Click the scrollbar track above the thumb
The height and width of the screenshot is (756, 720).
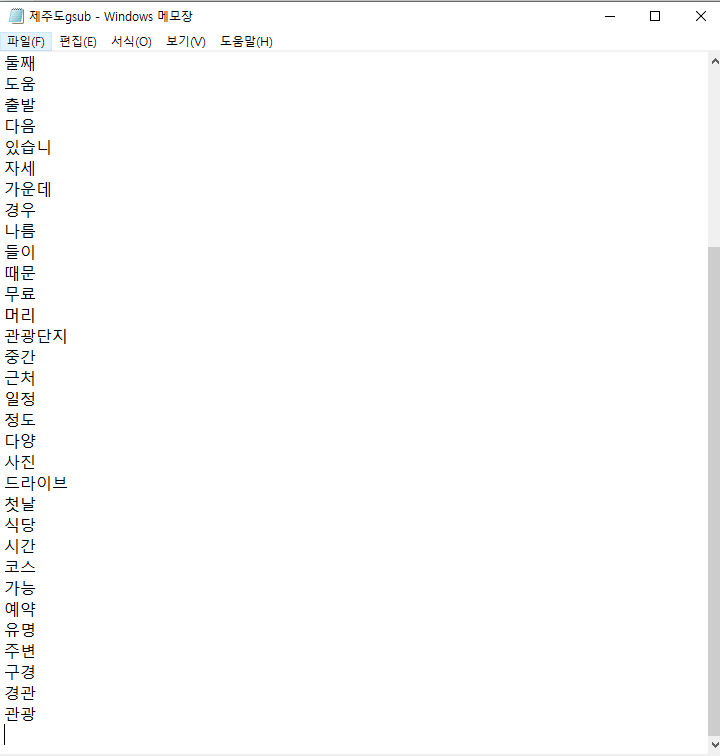714,158
